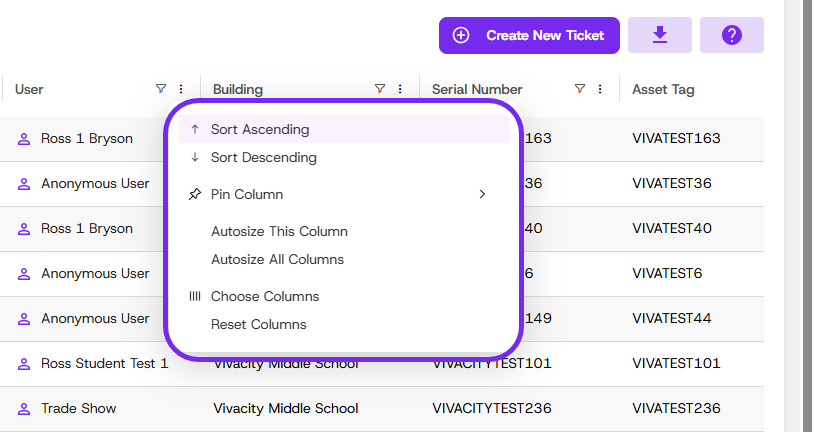Open the Building column three-dot menu

tap(400, 89)
